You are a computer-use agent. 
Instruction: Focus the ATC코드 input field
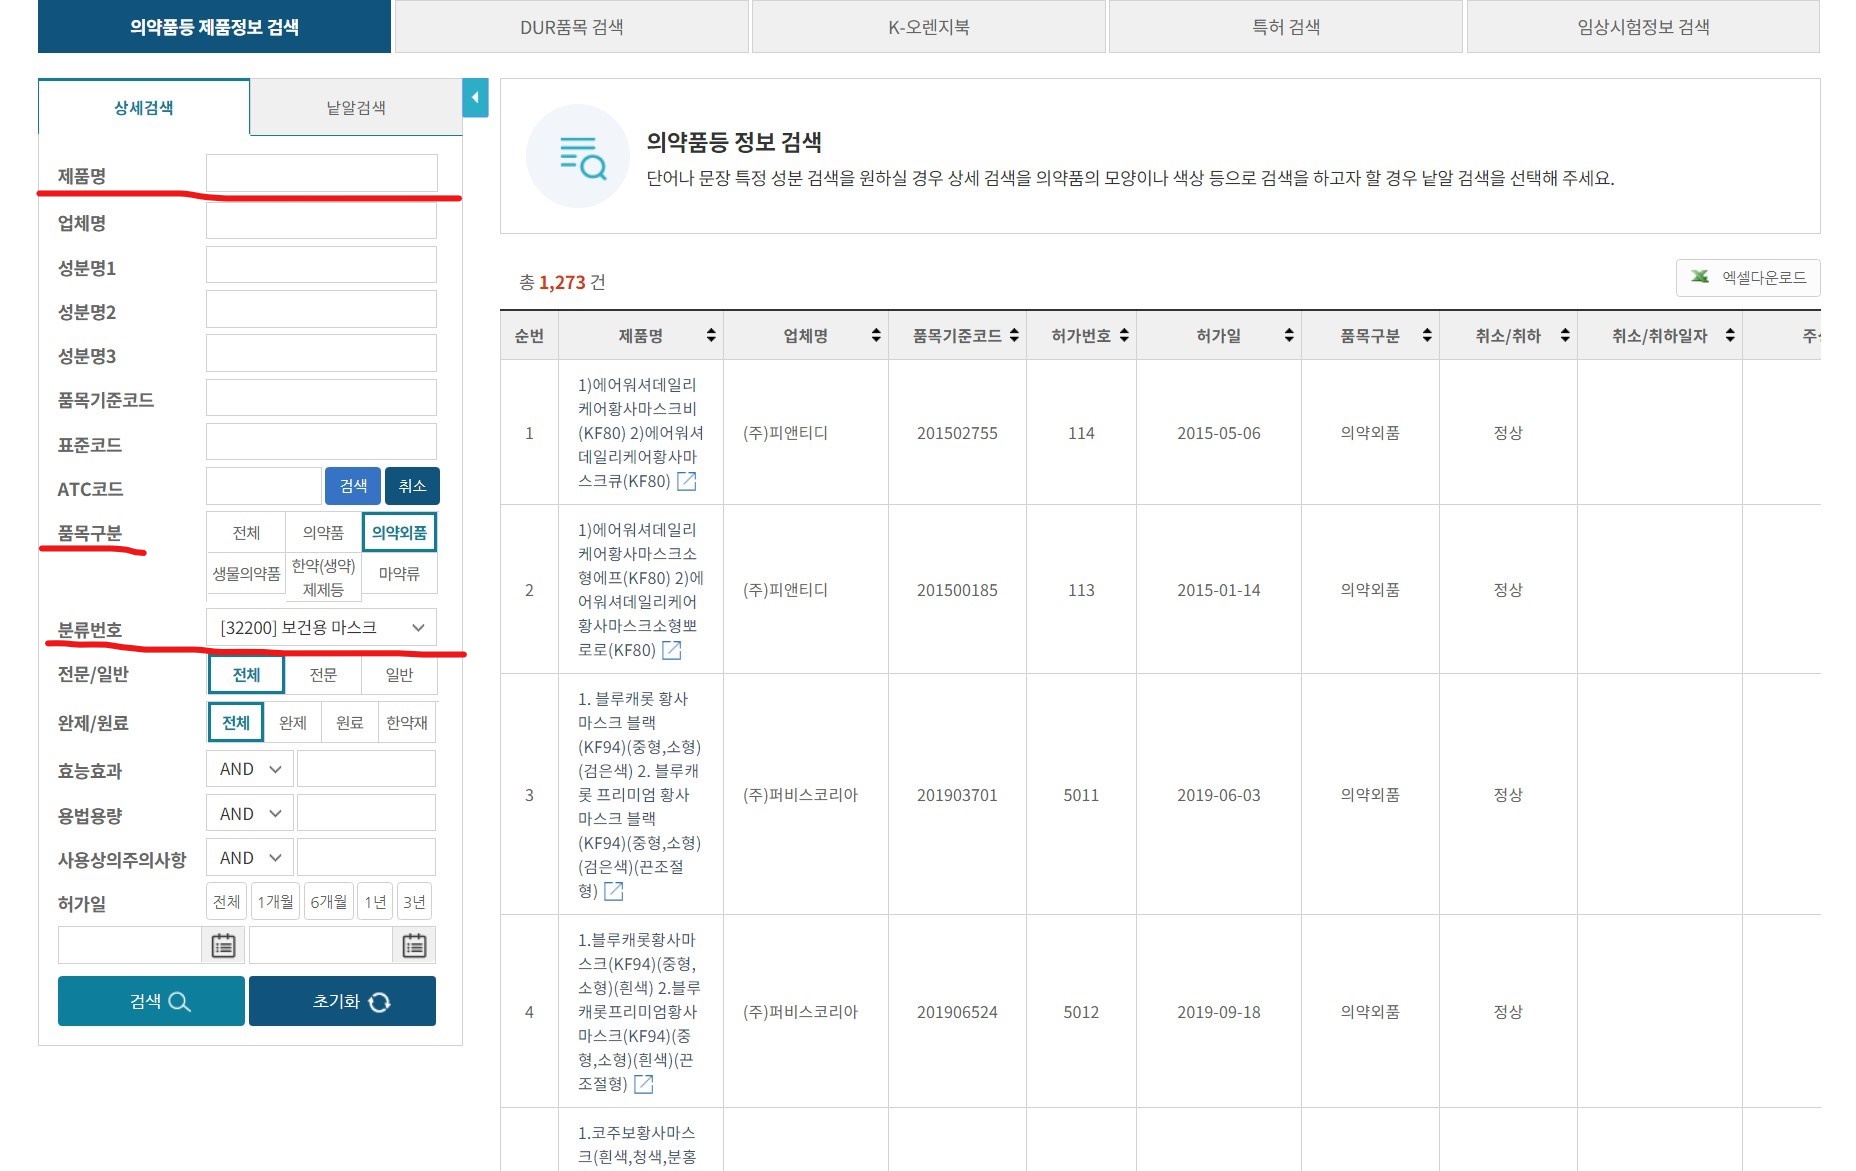[264, 486]
